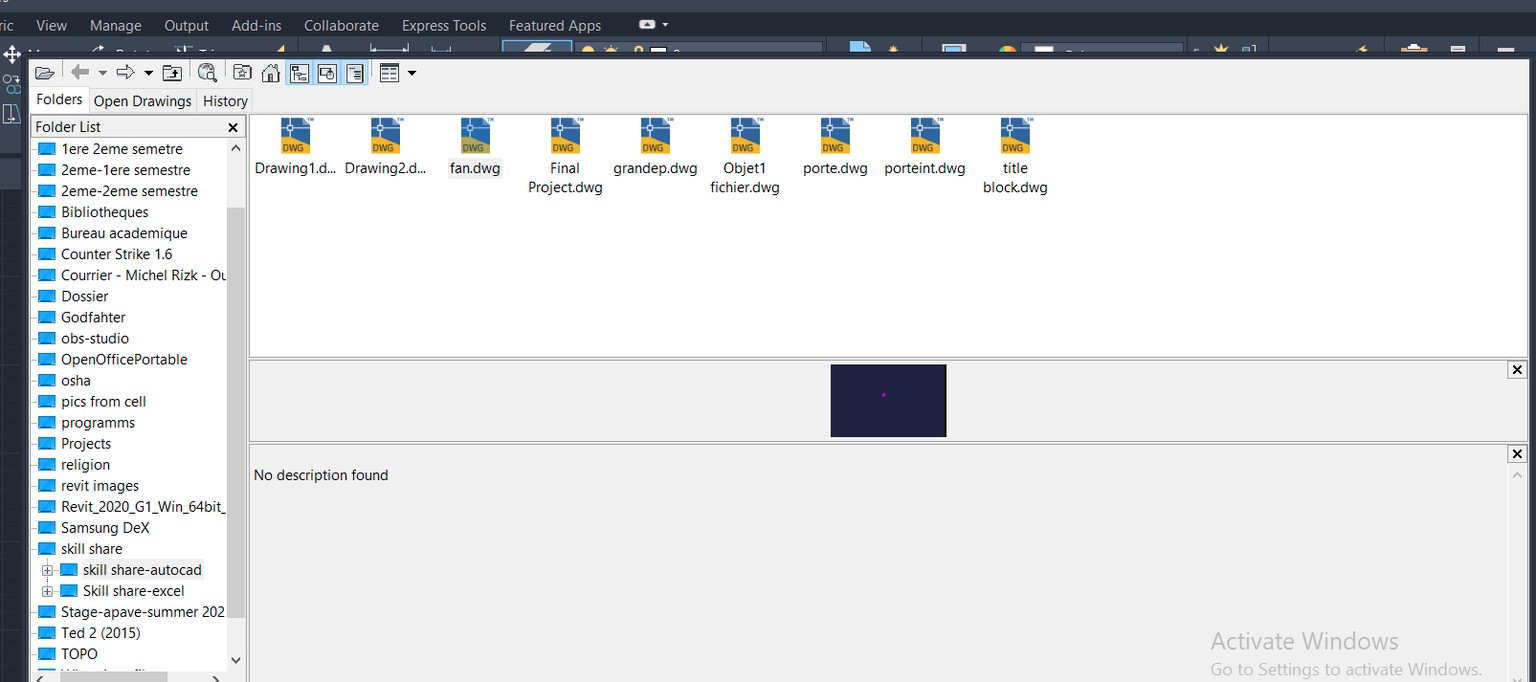Select the Objet1 fichier.dwg file icon

[x=745, y=136]
